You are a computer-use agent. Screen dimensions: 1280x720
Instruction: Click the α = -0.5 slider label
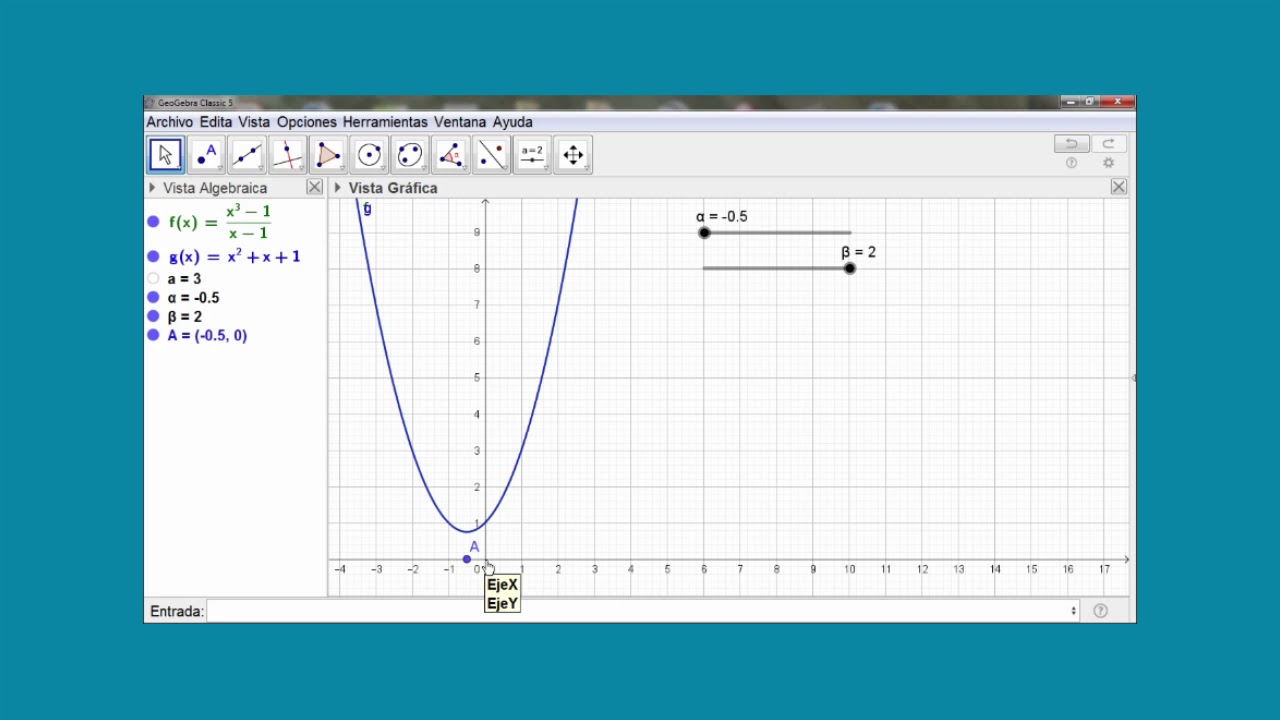click(x=722, y=217)
